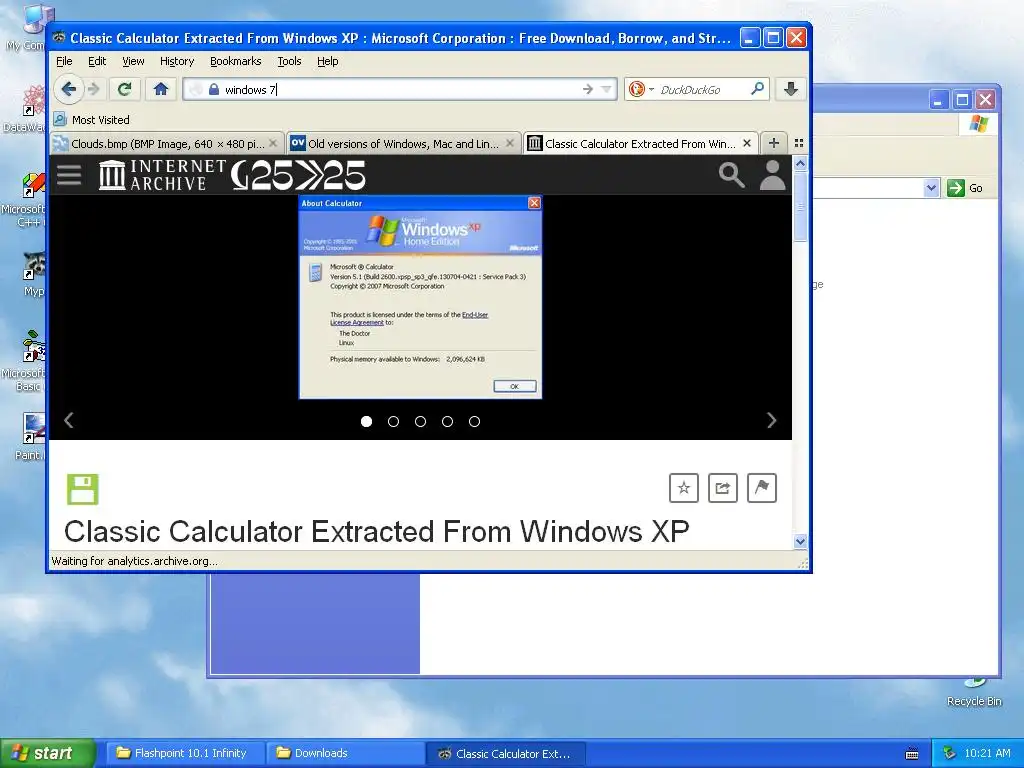The image size is (1024, 768).
Task: Go back with the browser Back arrow
Action: click(69, 89)
